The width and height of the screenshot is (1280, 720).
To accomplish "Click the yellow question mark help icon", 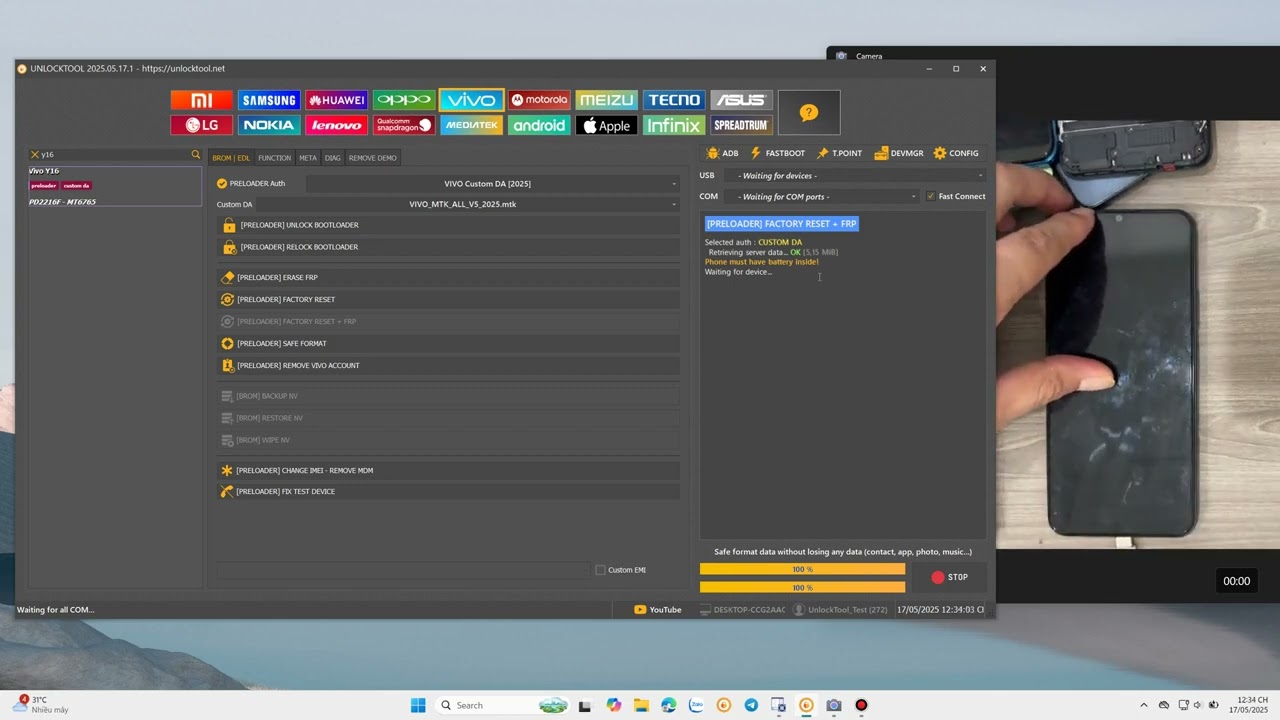I will pos(809,113).
